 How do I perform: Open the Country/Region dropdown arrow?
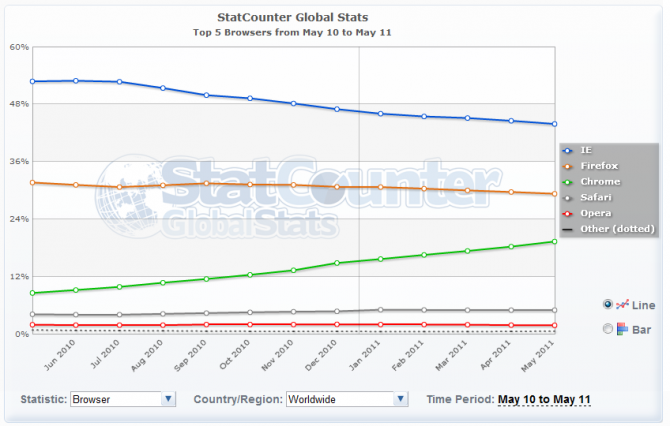pyautogui.click(x=401, y=399)
